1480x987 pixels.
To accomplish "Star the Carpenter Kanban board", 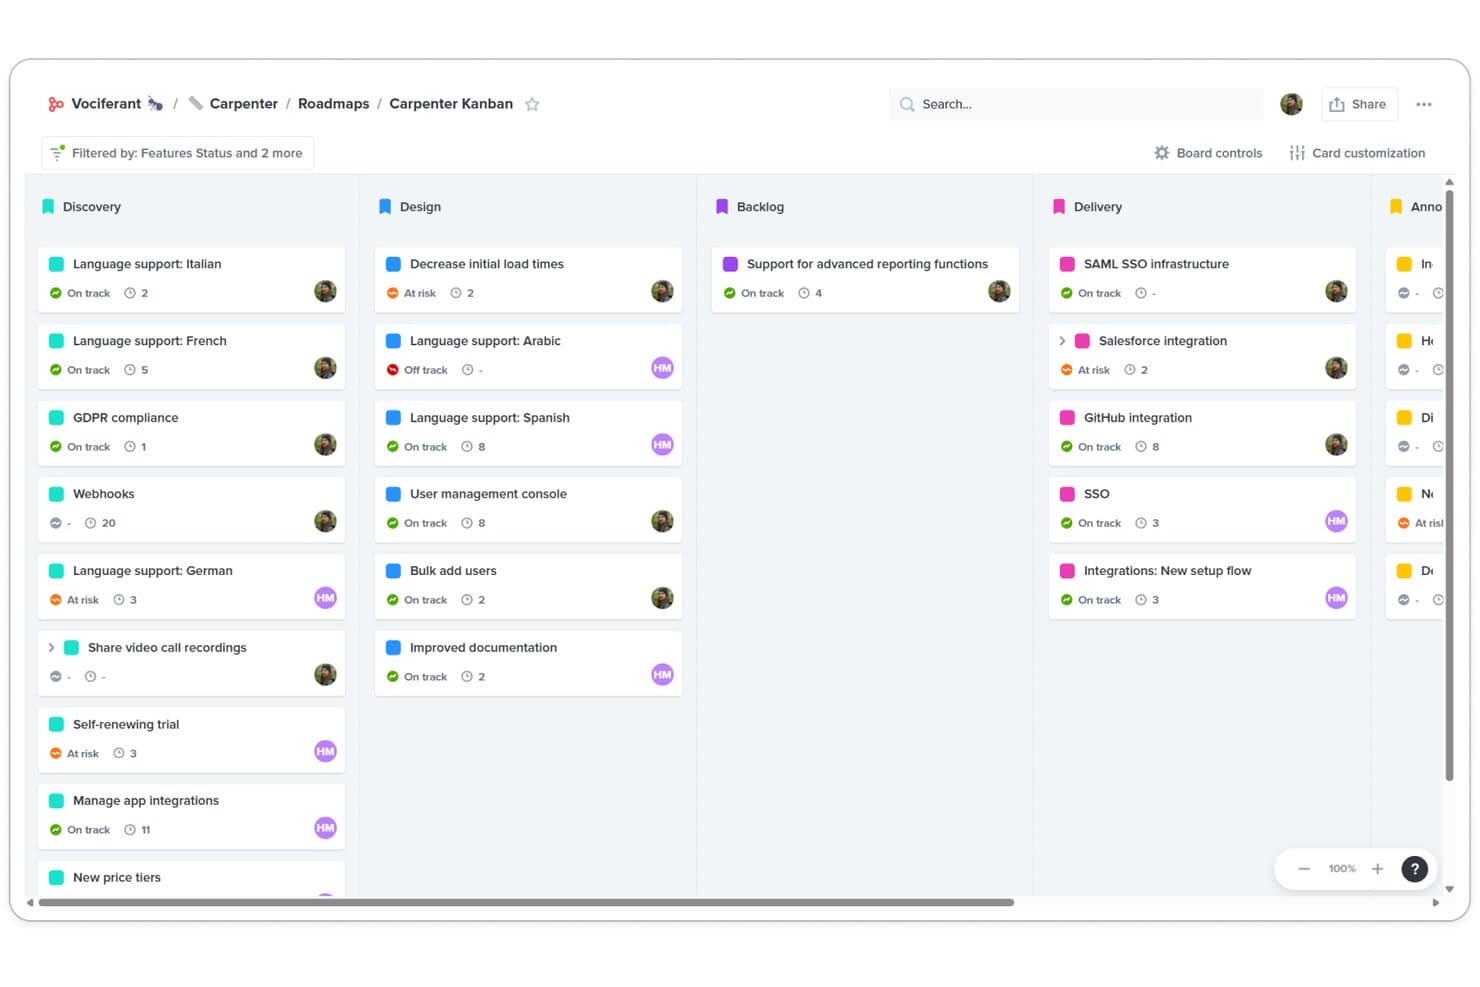I will pyautogui.click(x=532, y=104).
